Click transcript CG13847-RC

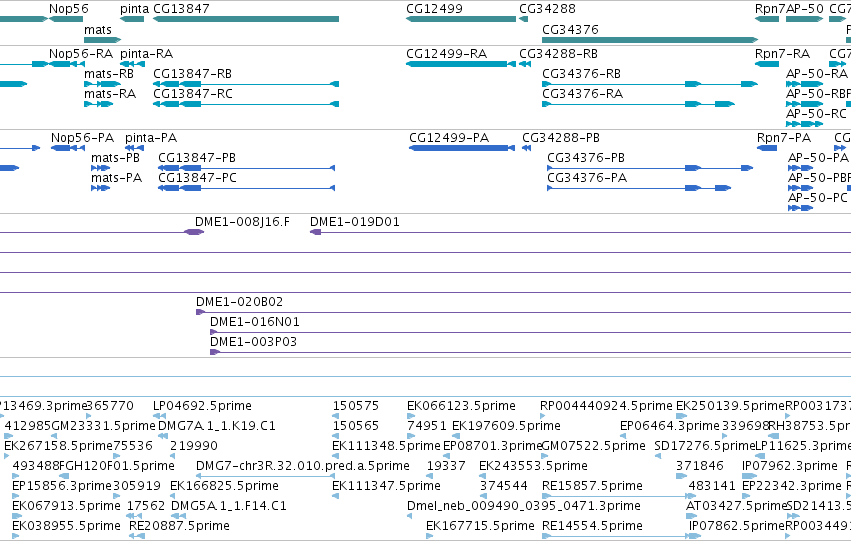pyautogui.click(x=193, y=94)
